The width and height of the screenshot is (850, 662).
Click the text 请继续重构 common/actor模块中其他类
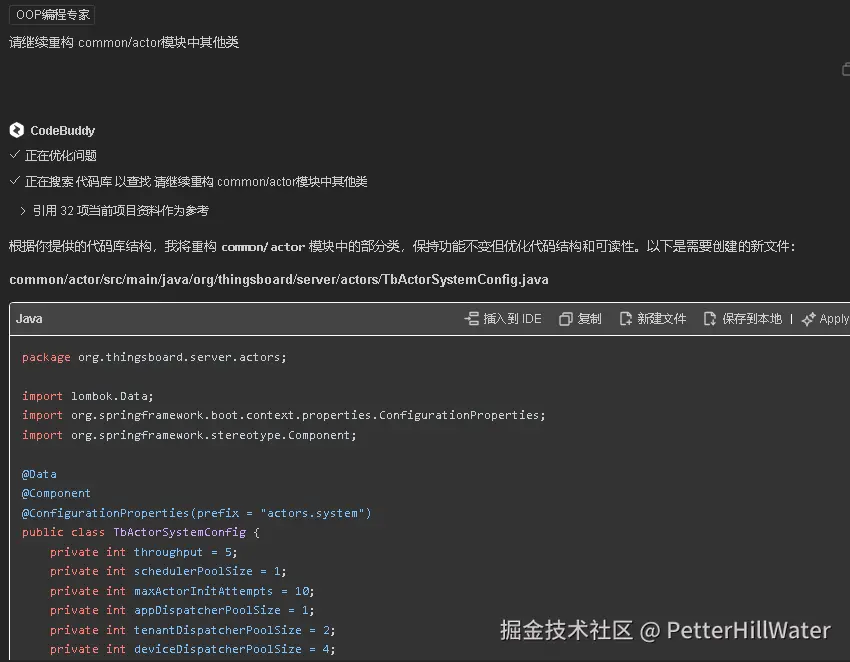pyautogui.click(x=124, y=42)
